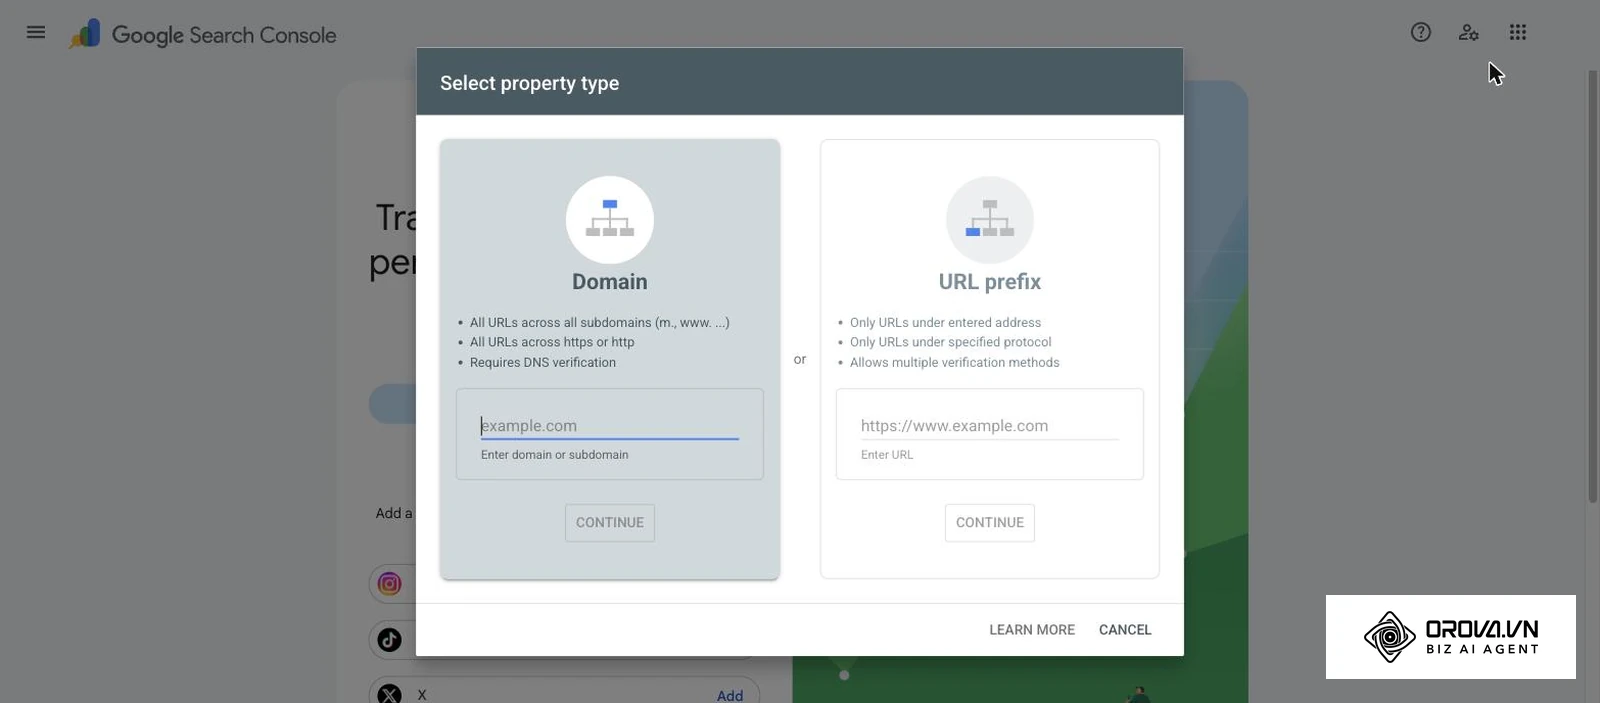Image resolution: width=1600 pixels, height=703 pixels.
Task: Open the help question mark icon
Action: click(x=1421, y=32)
